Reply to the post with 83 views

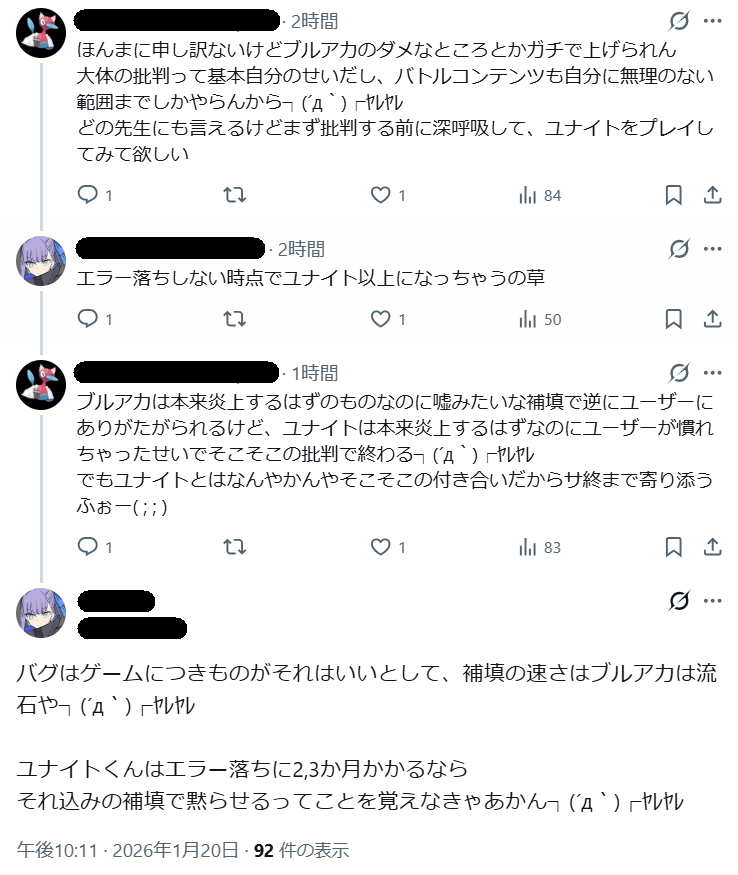tap(88, 547)
